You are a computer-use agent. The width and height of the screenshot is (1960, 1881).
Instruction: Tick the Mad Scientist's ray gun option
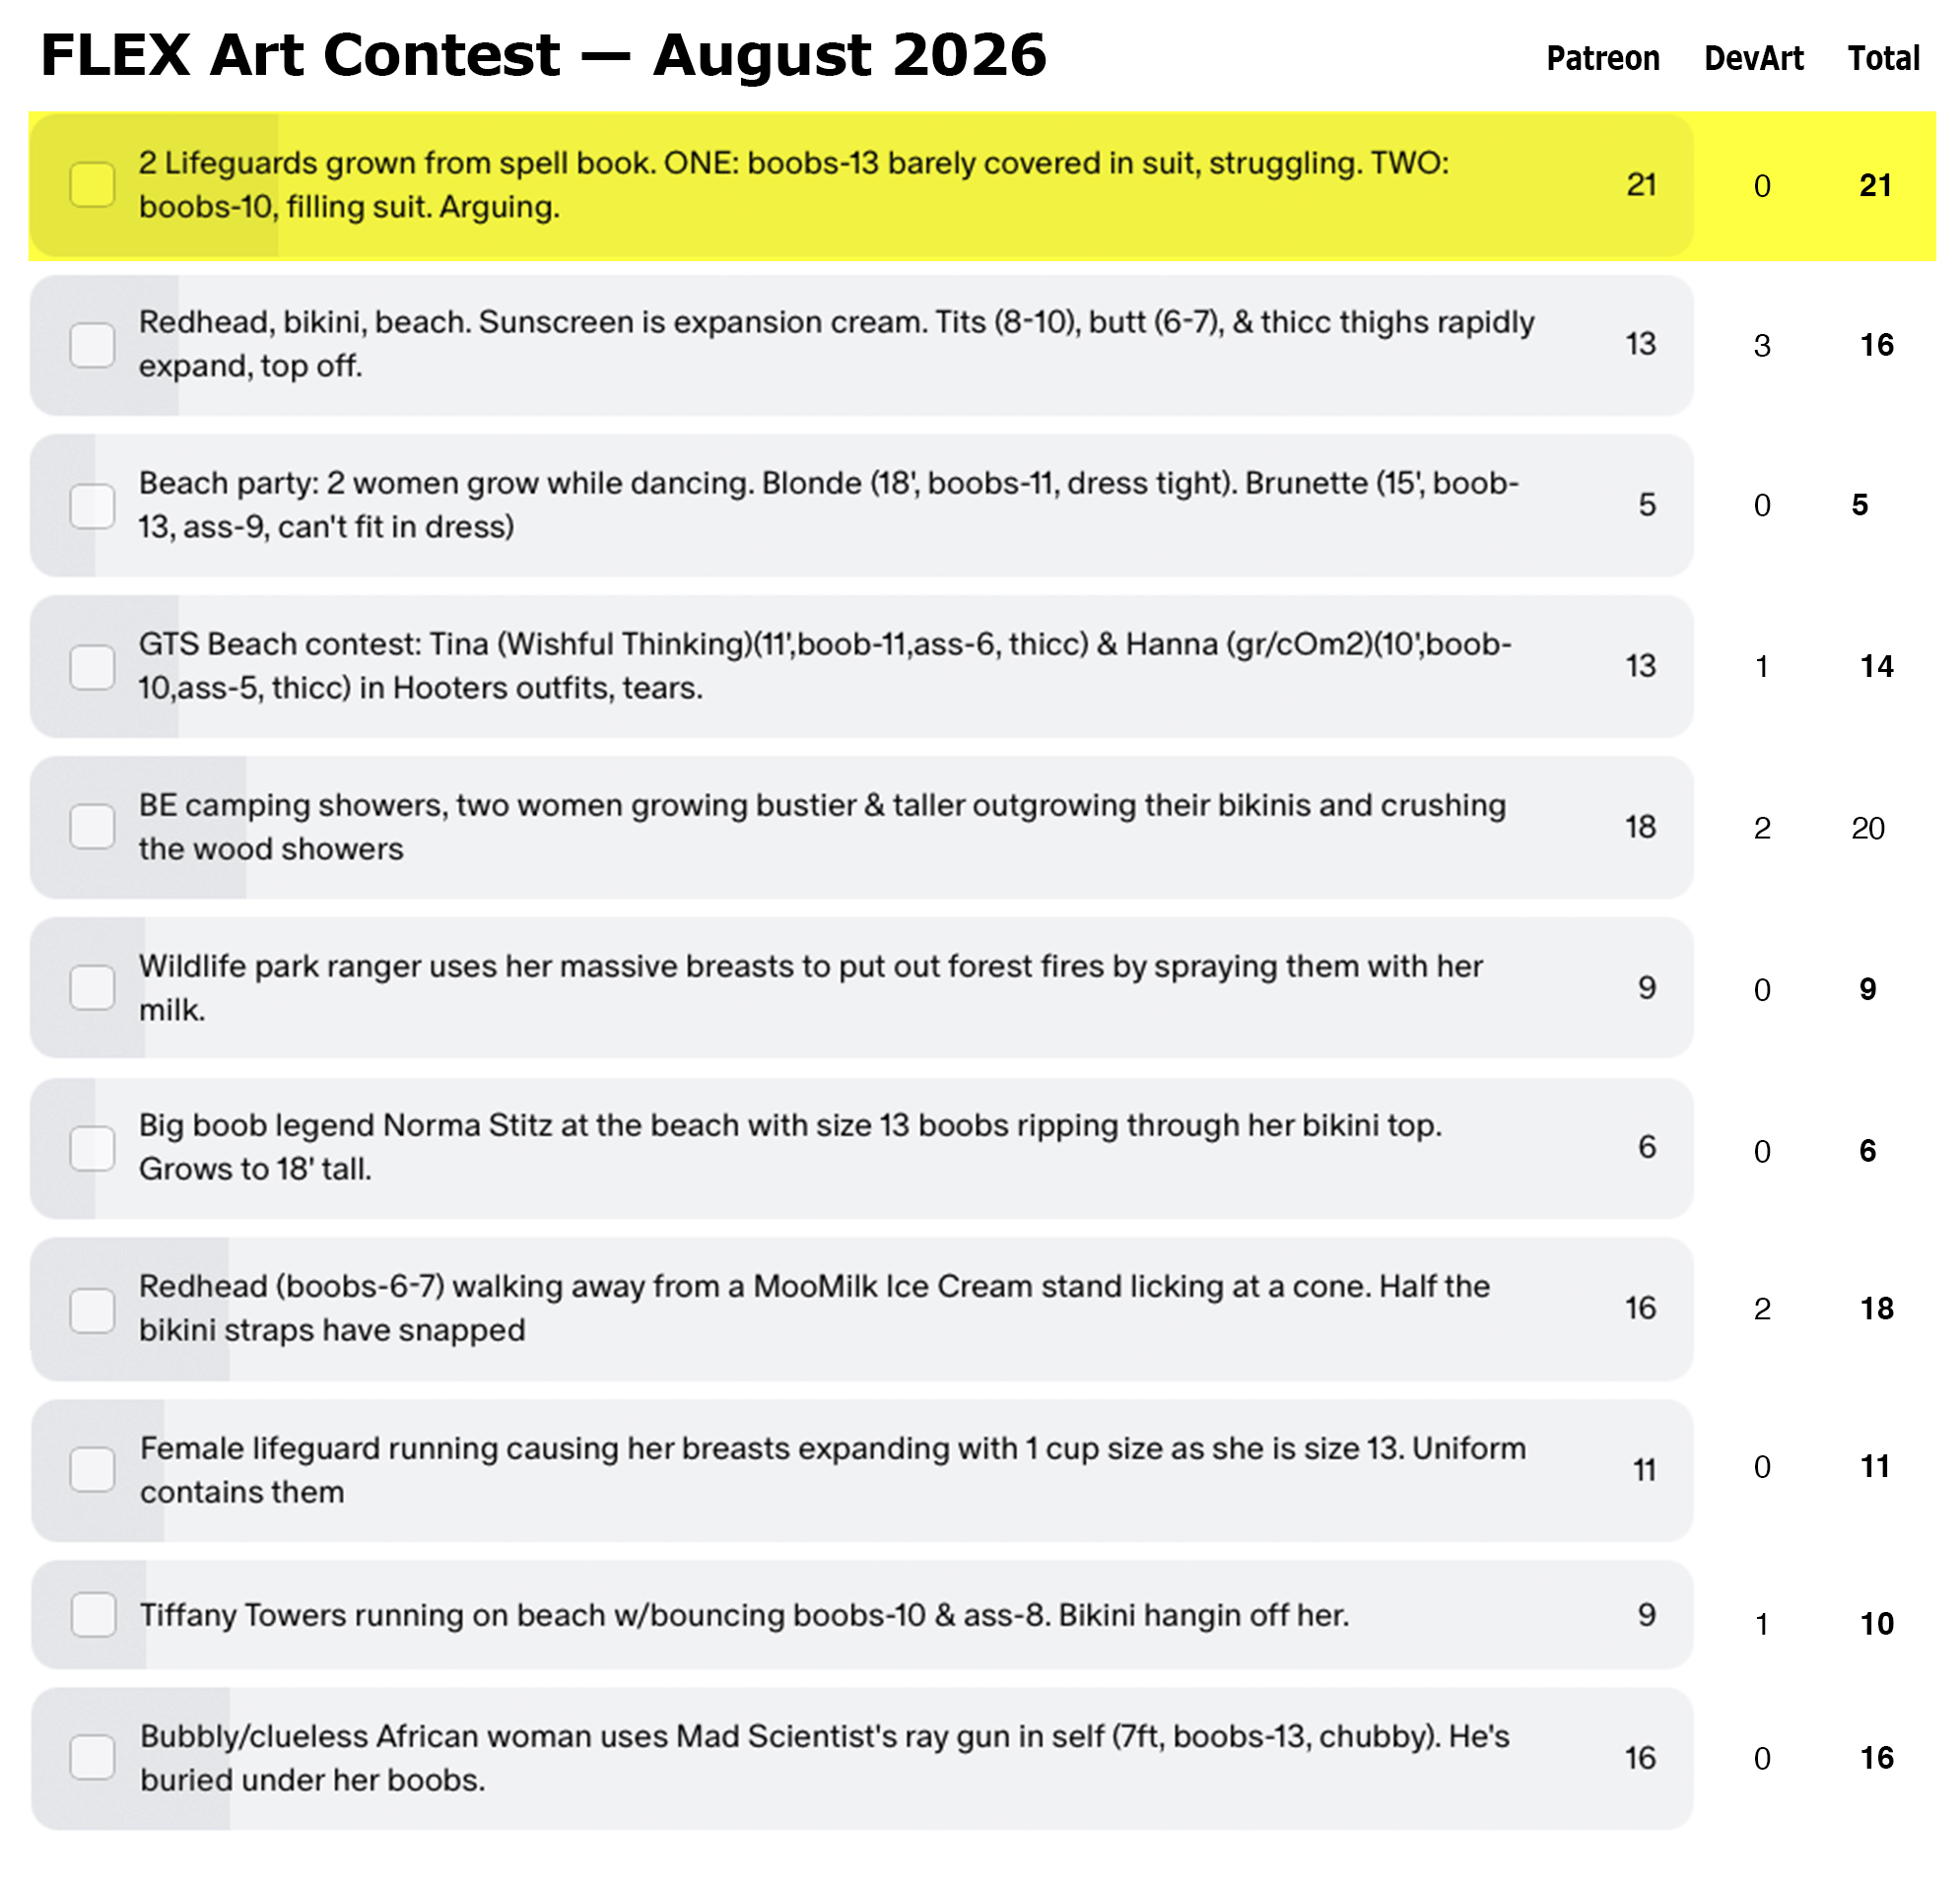click(x=92, y=1758)
